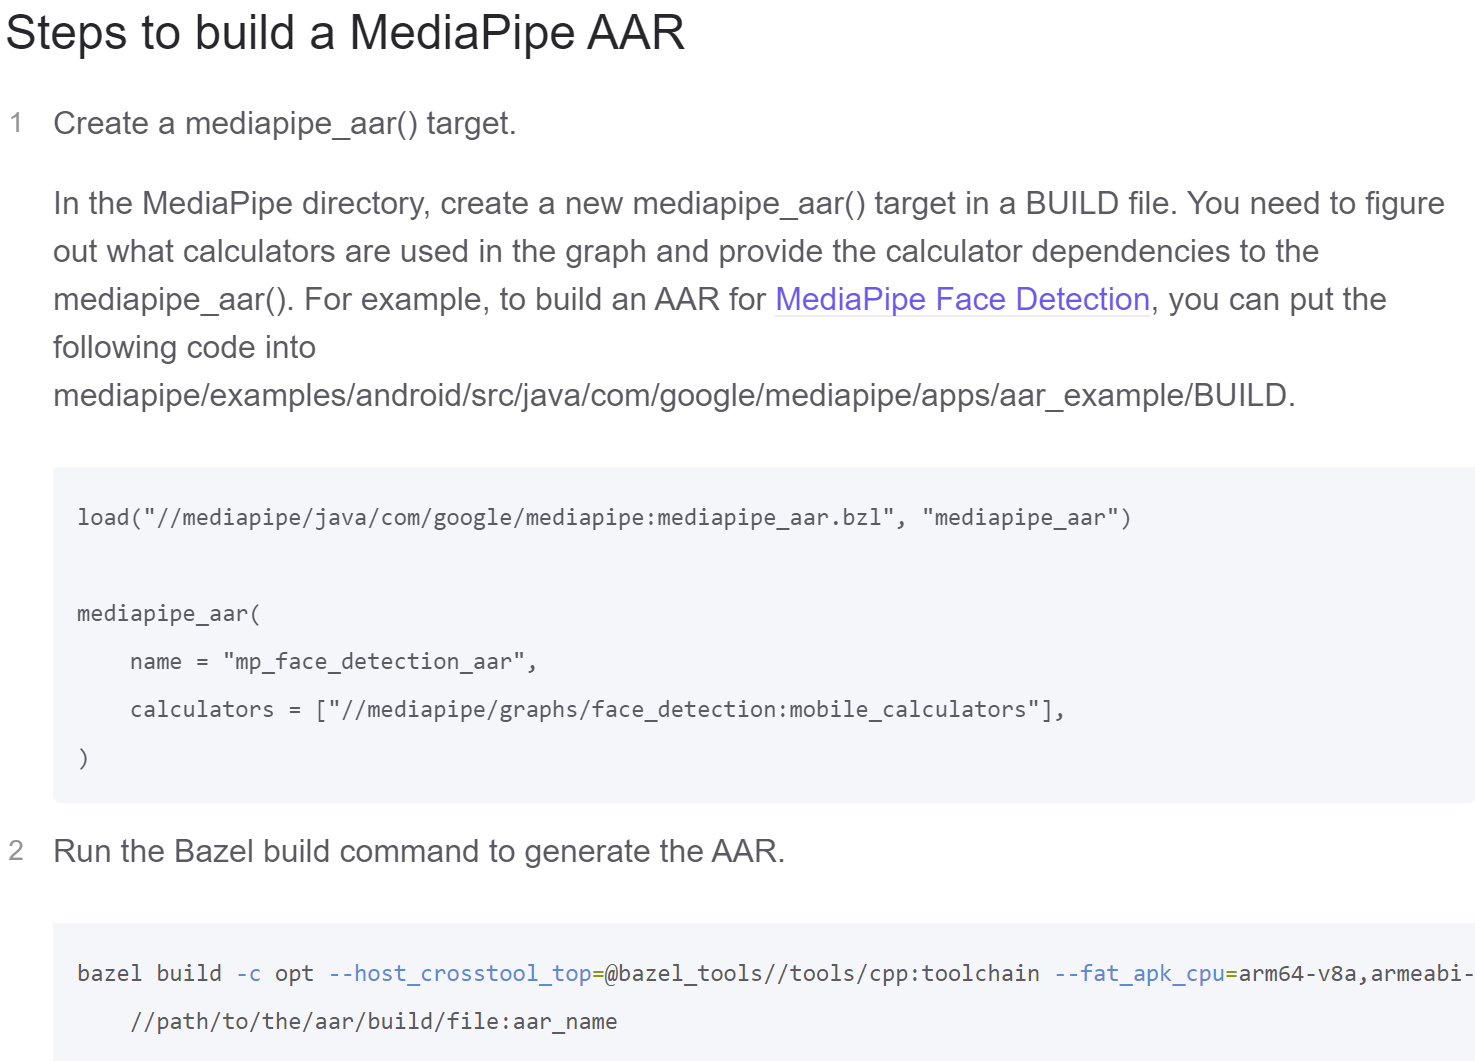Click step 2 'Run the Bazel build command'

pos(420,851)
